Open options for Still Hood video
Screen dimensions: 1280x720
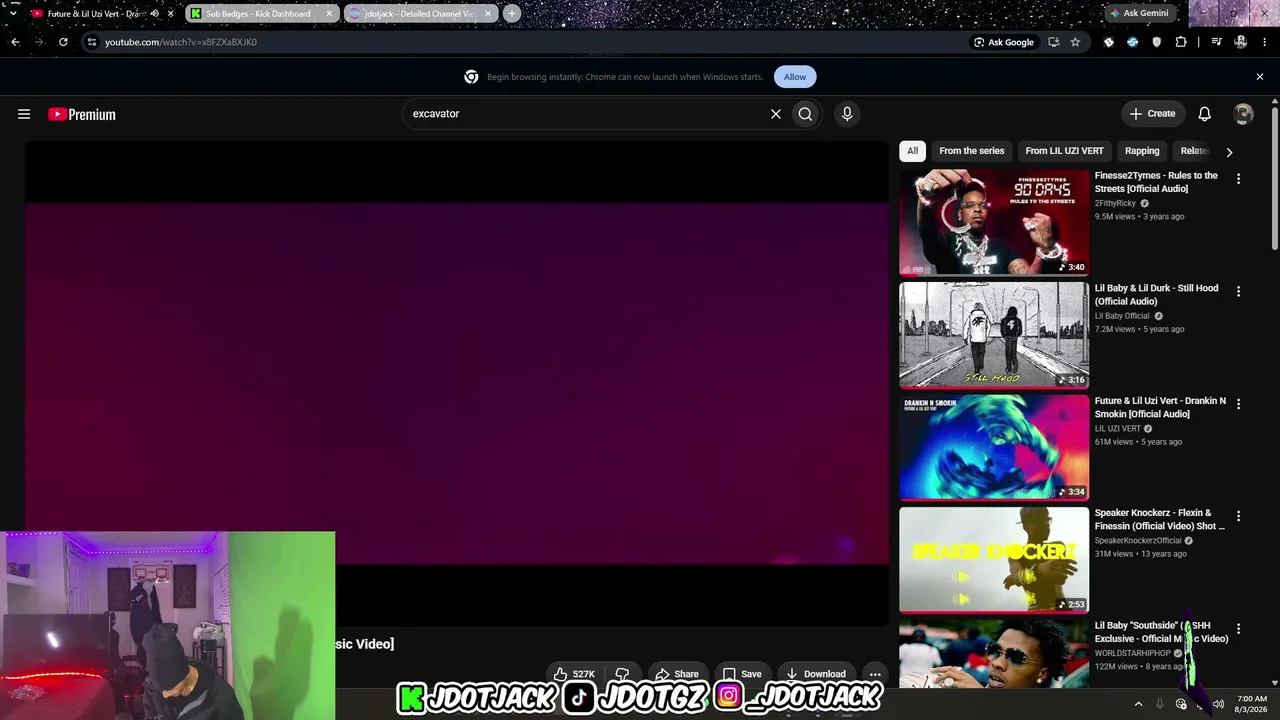coord(1238,292)
